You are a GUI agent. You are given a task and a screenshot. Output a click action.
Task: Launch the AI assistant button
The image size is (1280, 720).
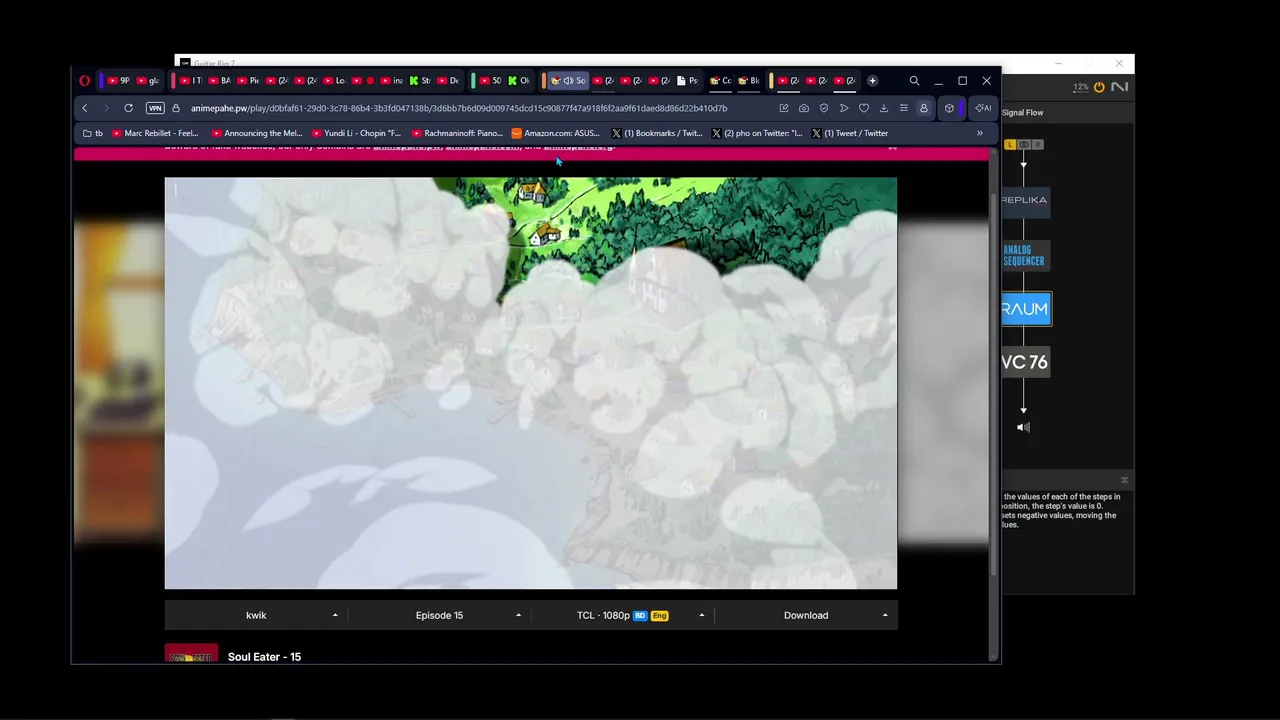(983, 108)
